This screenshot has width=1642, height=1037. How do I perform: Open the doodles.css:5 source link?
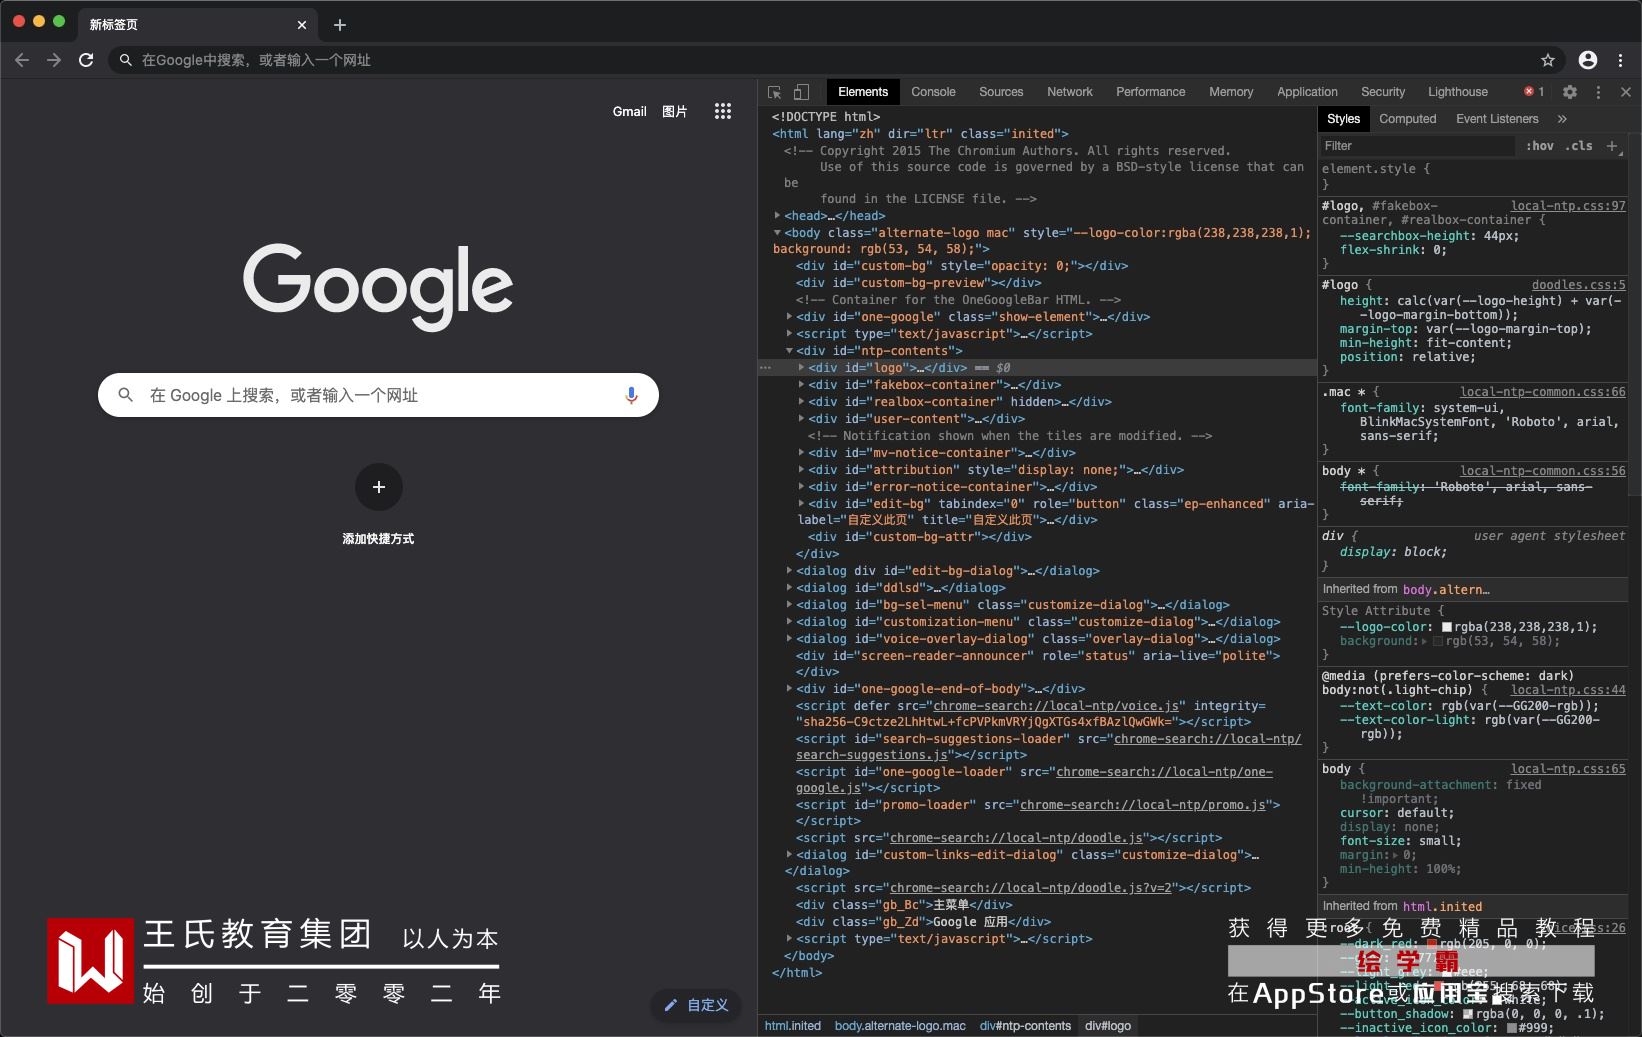click(1579, 285)
